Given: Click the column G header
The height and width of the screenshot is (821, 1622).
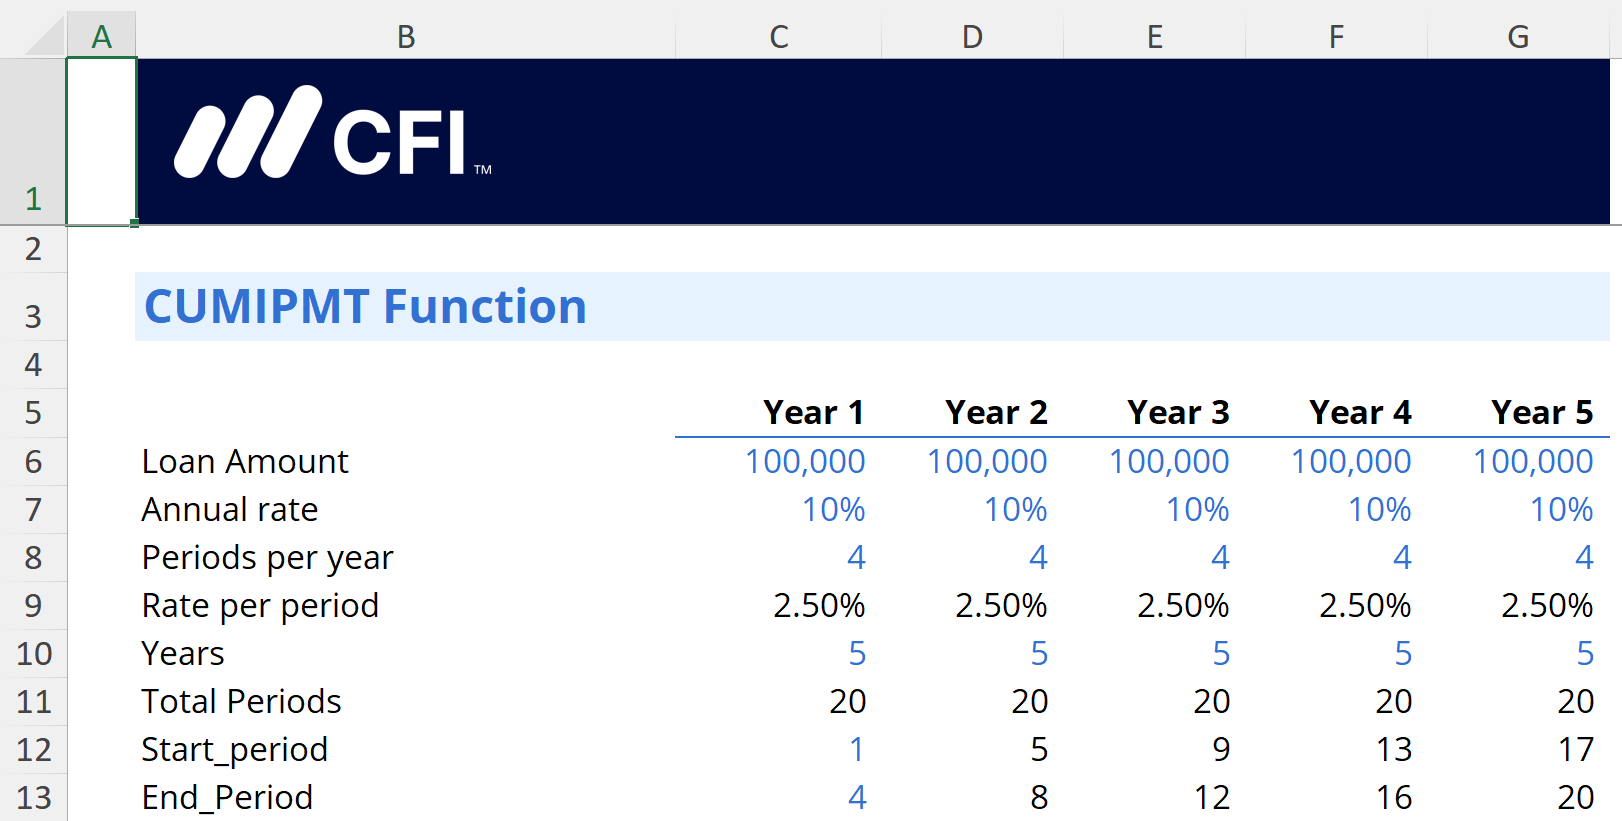Looking at the screenshot, I should tap(1518, 37).
